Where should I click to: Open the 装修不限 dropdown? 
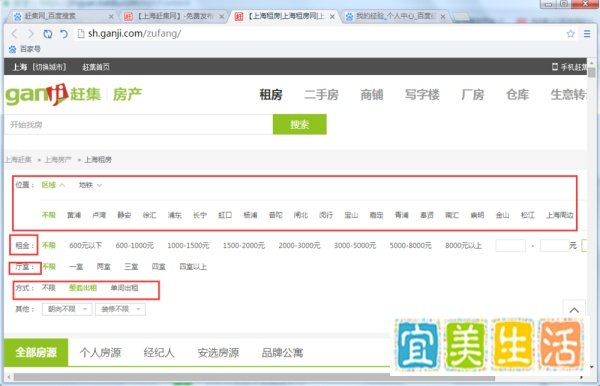click(121, 309)
